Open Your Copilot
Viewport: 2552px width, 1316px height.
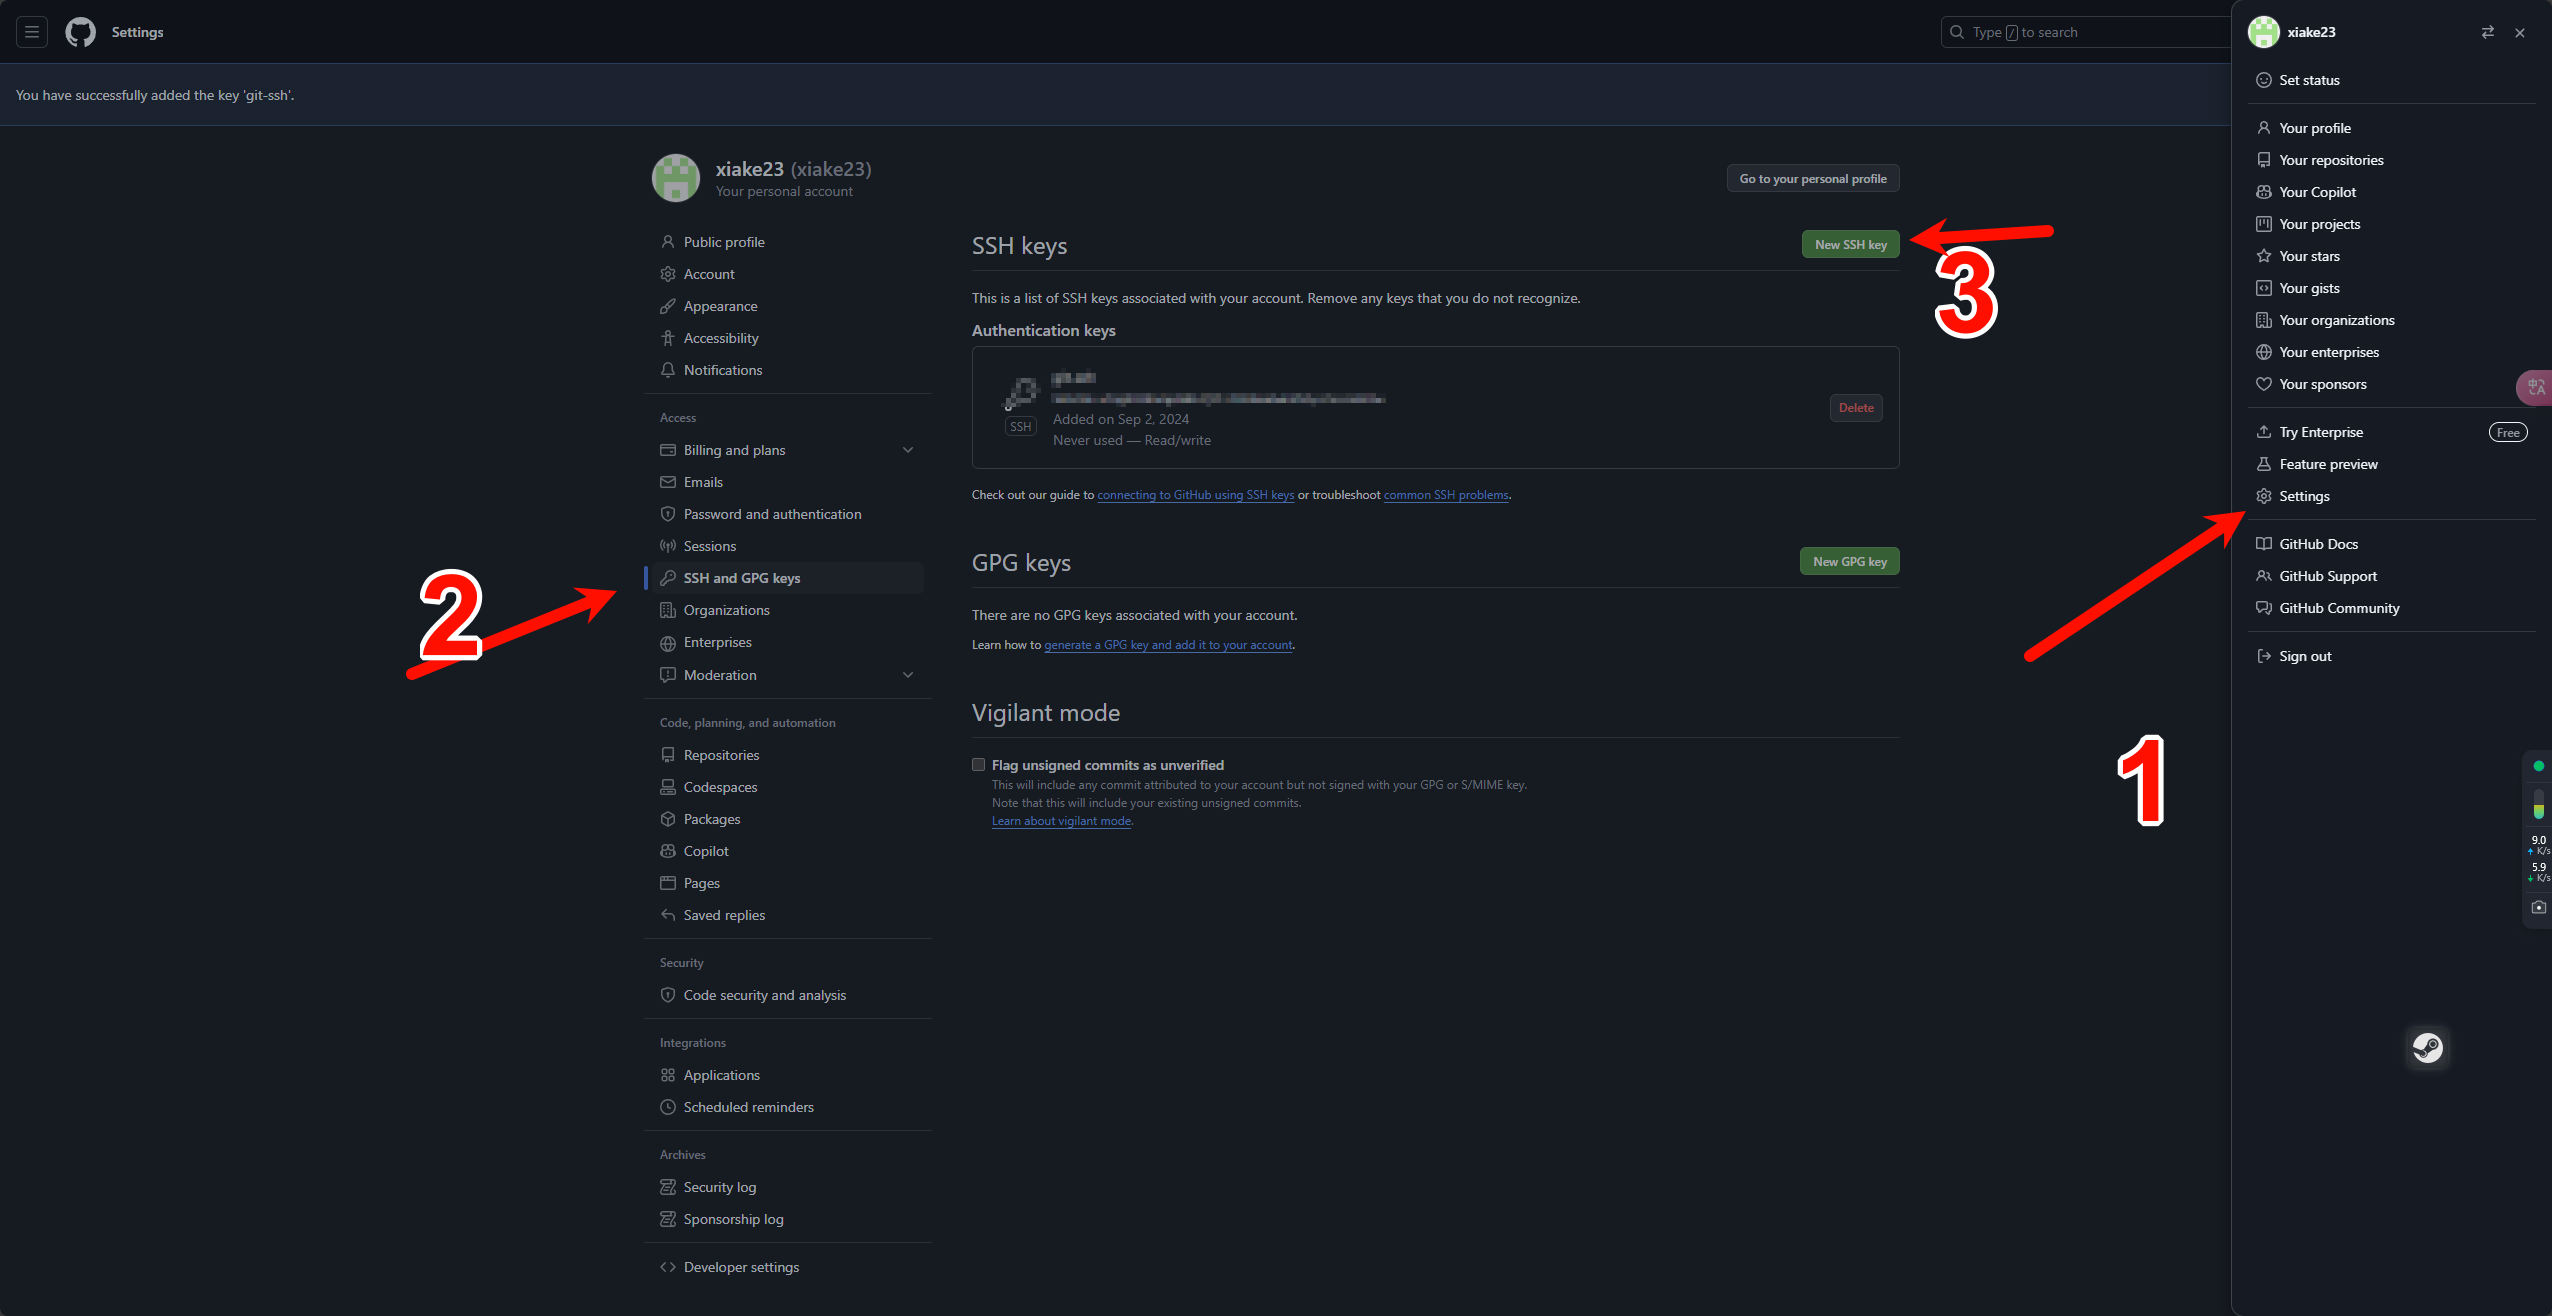click(x=2391, y=192)
